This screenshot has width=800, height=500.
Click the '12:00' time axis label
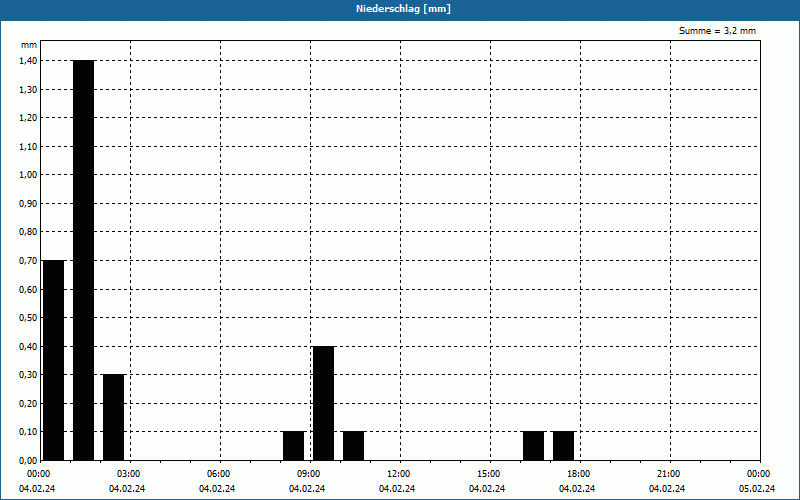tap(400, 474)
